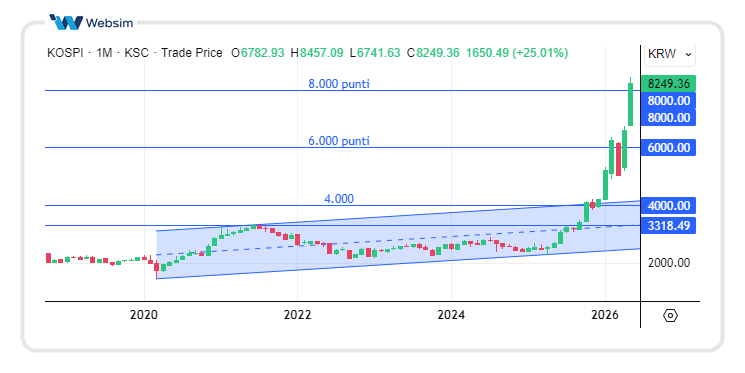745x373 pixels.
Task: Click the 2026 time axis label
Action: [605, 315]
